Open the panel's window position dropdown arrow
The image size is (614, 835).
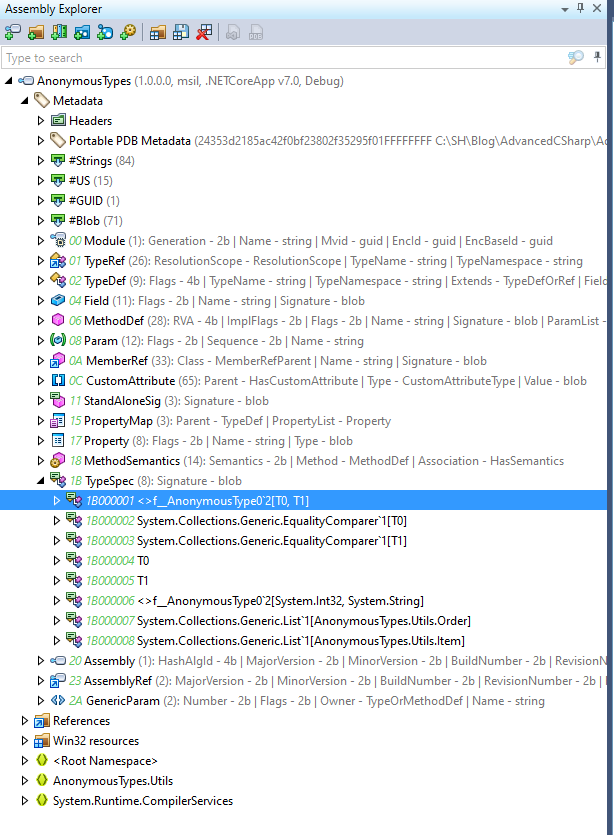[564, 10]
